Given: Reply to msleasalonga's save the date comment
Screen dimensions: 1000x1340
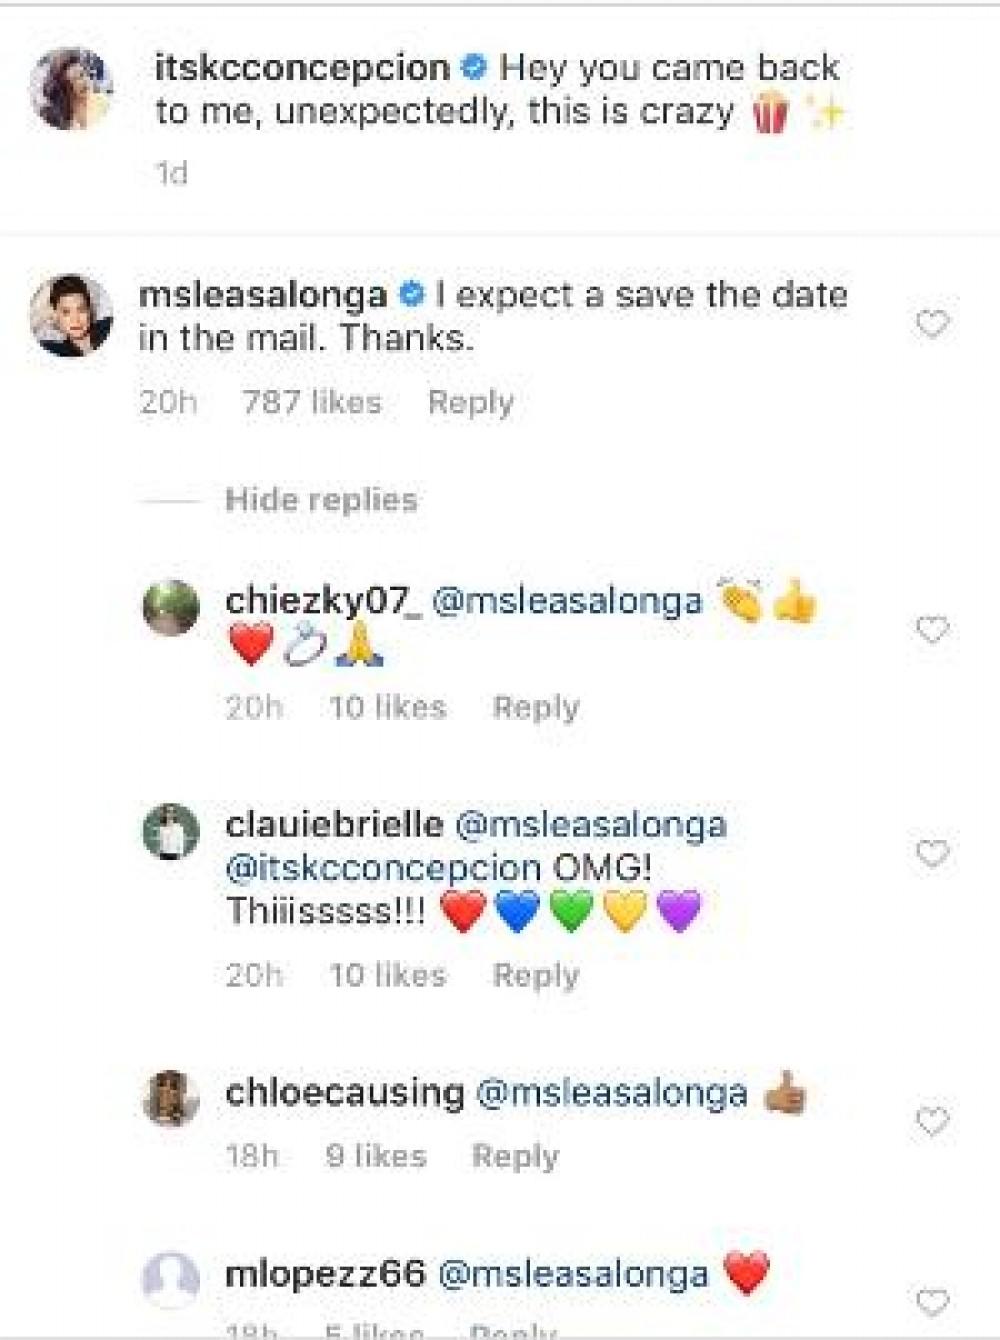Looking at the screenshot, I should [470, 403].
